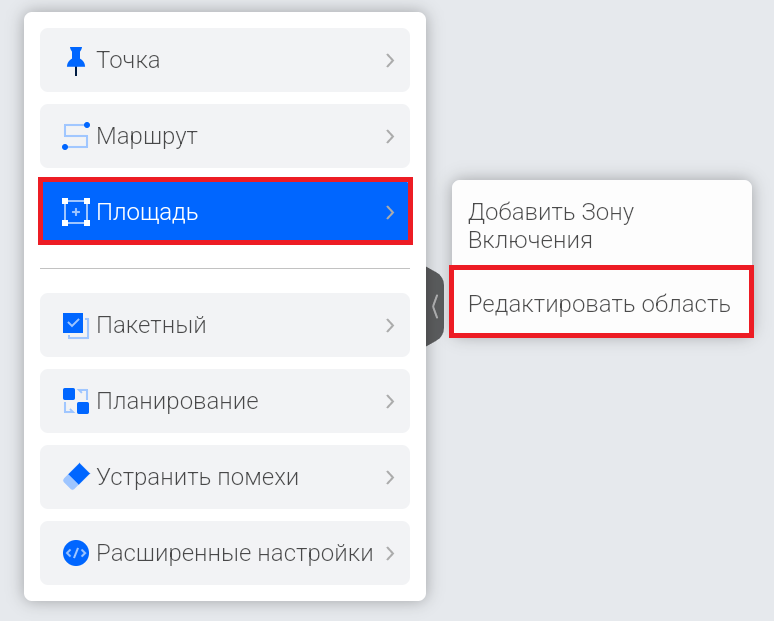Click the Пакетный checkbox-style icon
The height and width of the screenshot is (621, 774).
(x=76, y=325)
